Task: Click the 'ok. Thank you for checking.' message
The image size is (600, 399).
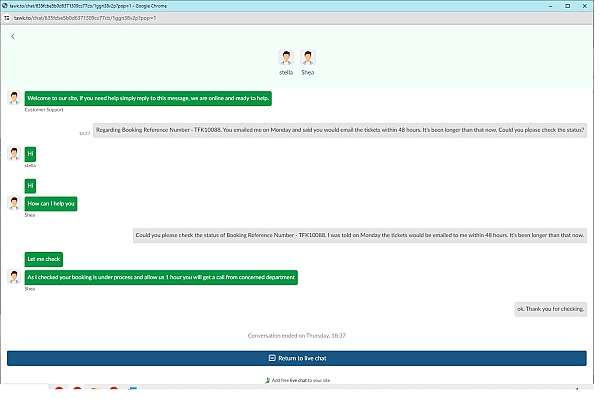Action: [x=550, y=309]
